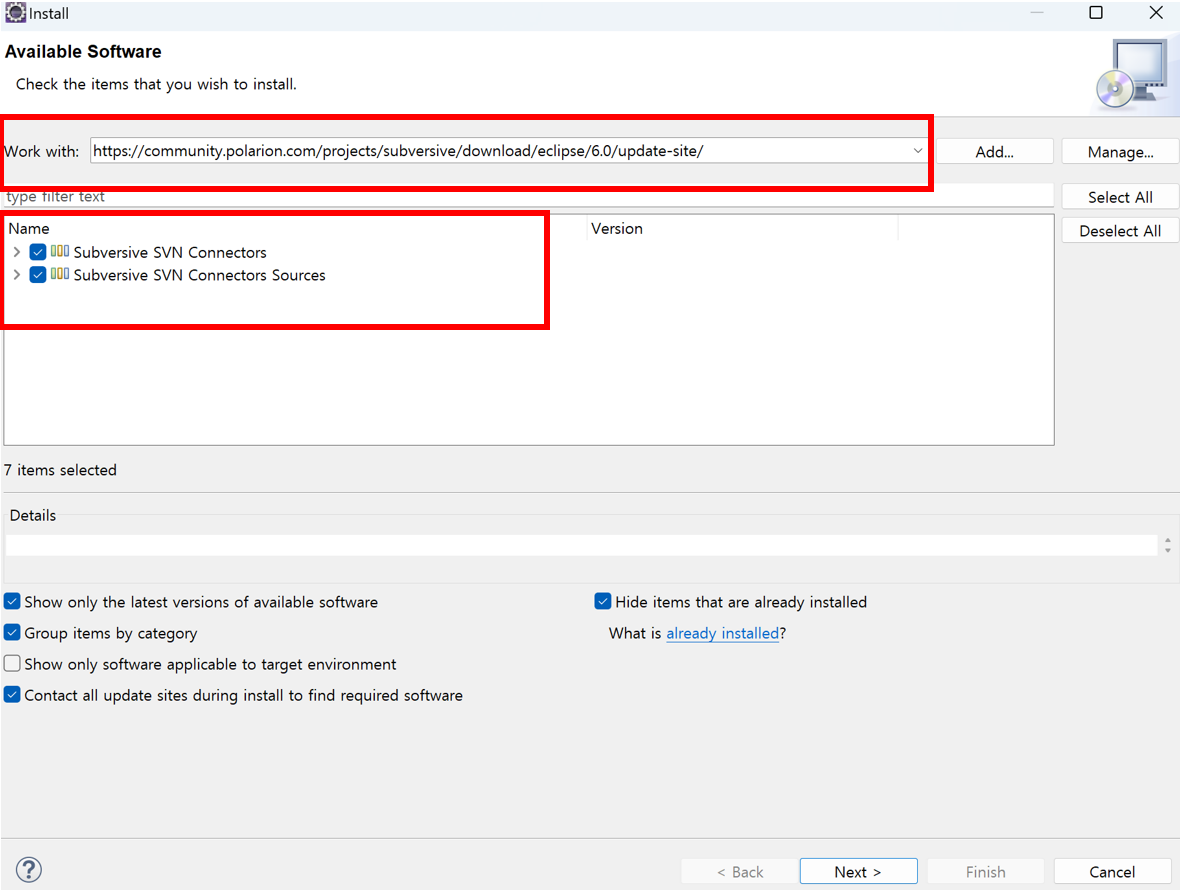The height and width of the screenshot is (890, 1180).
Task: Click the Version column header
Action: (x=743, y=229)
